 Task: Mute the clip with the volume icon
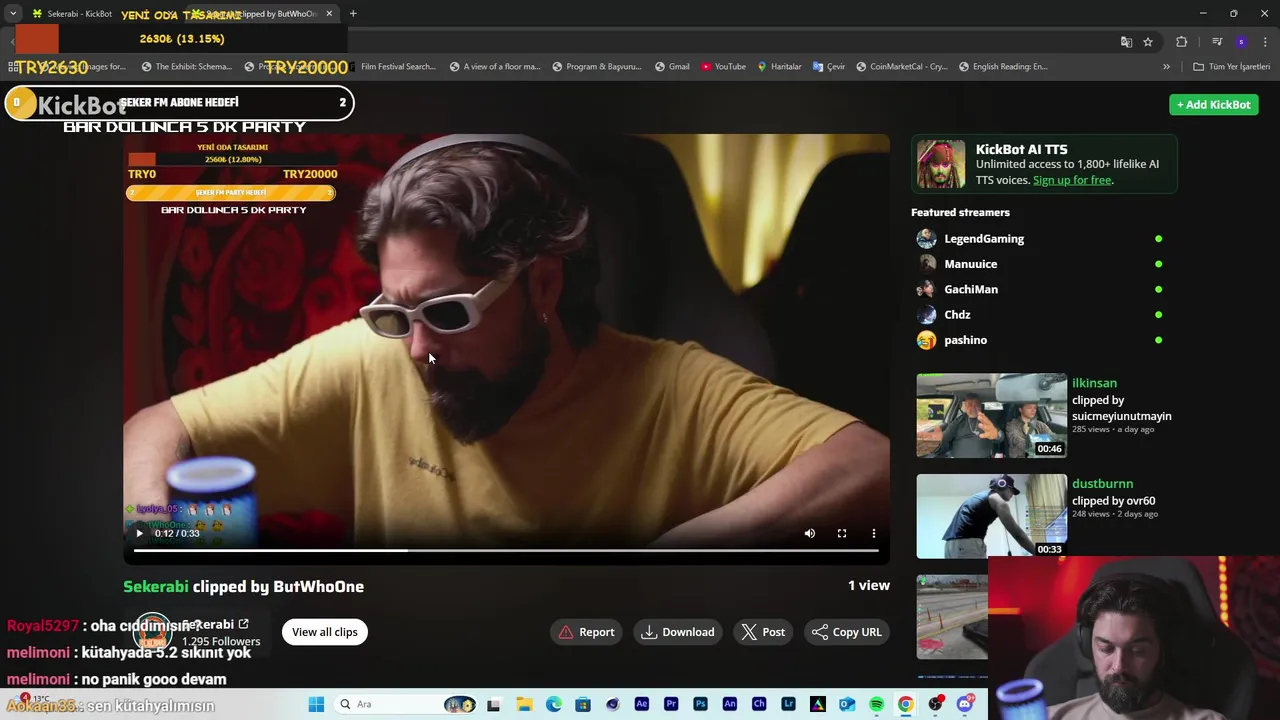coord(810,534)
